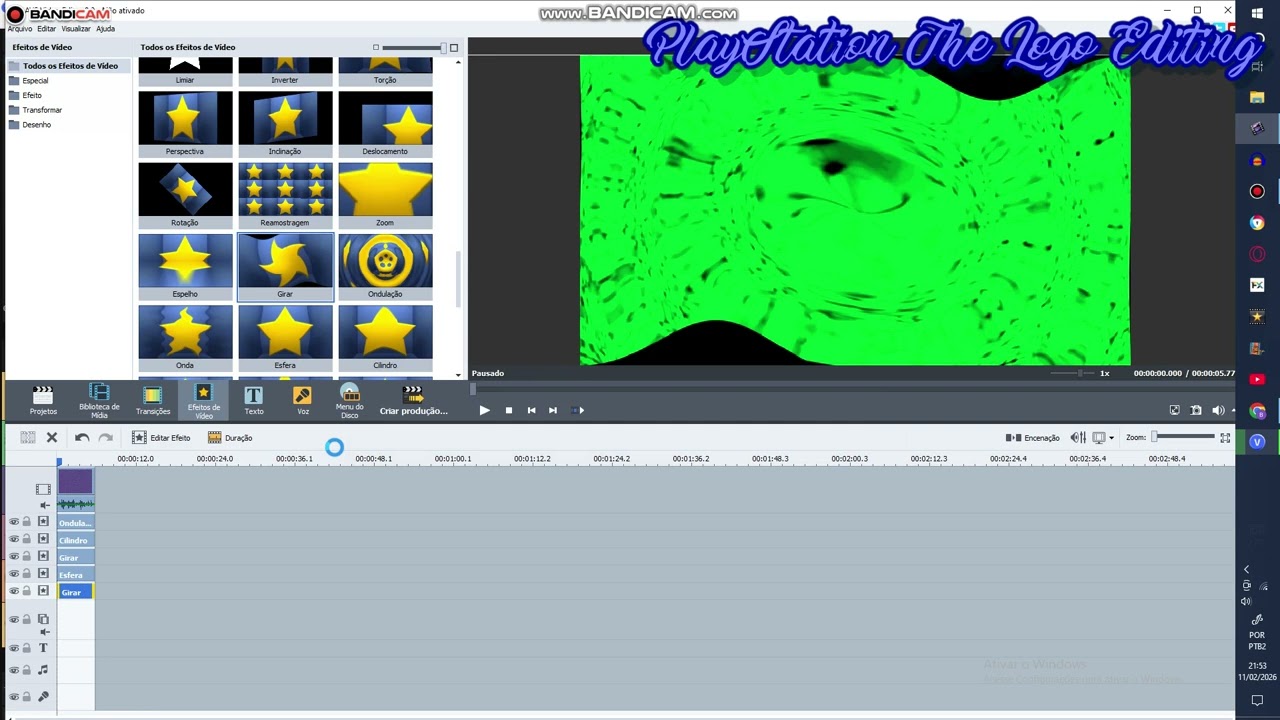Screen dimensions: 1280x720
Task: Select the Desenho folder
Action: [30, 125]
